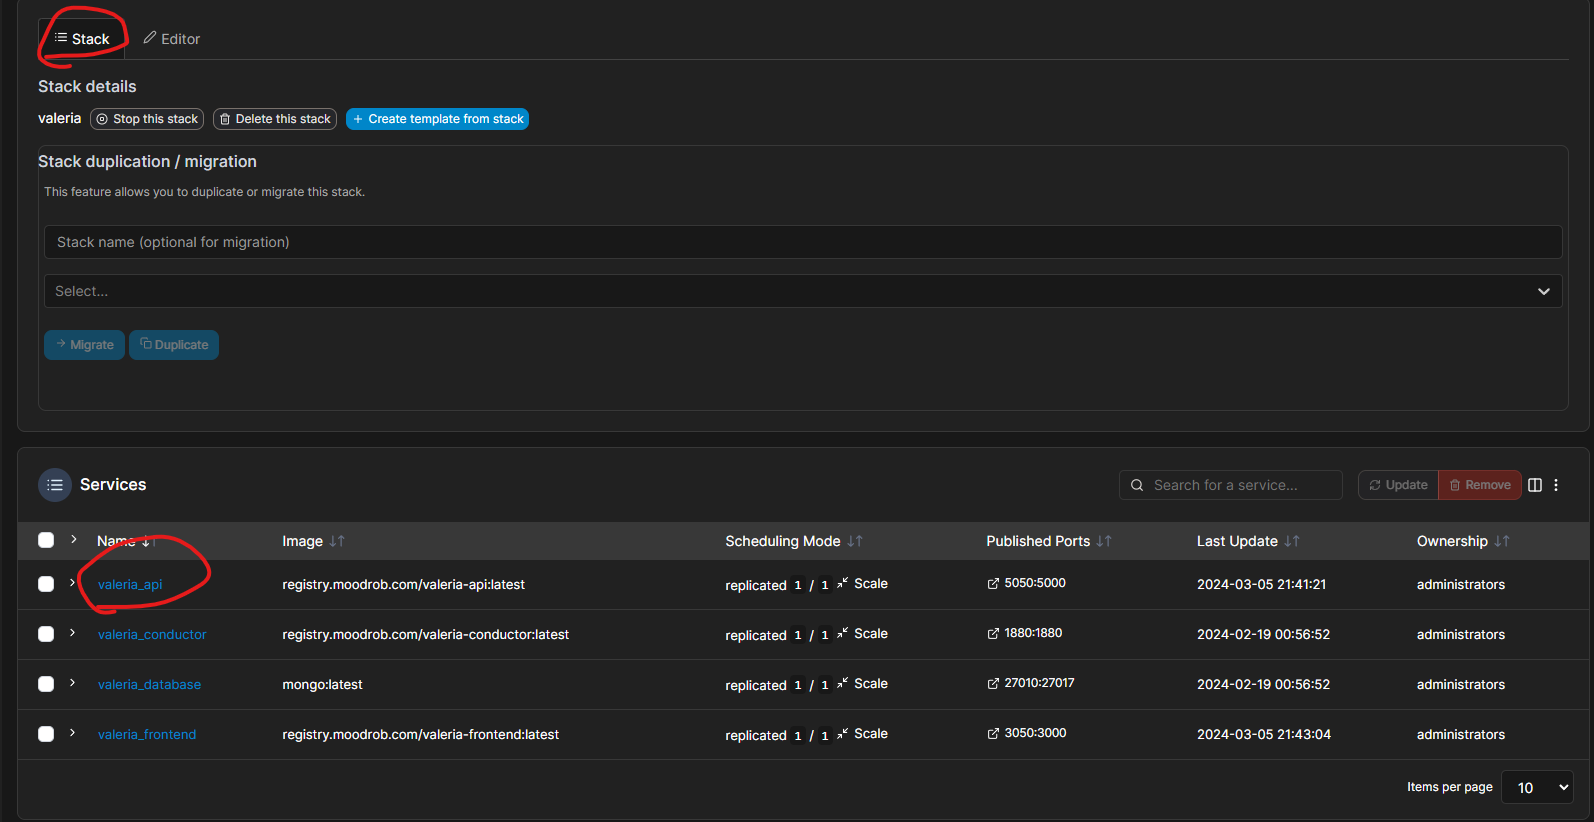Sort services by Image
Viewport: 1594px width, 822px height.
point(313,541)
